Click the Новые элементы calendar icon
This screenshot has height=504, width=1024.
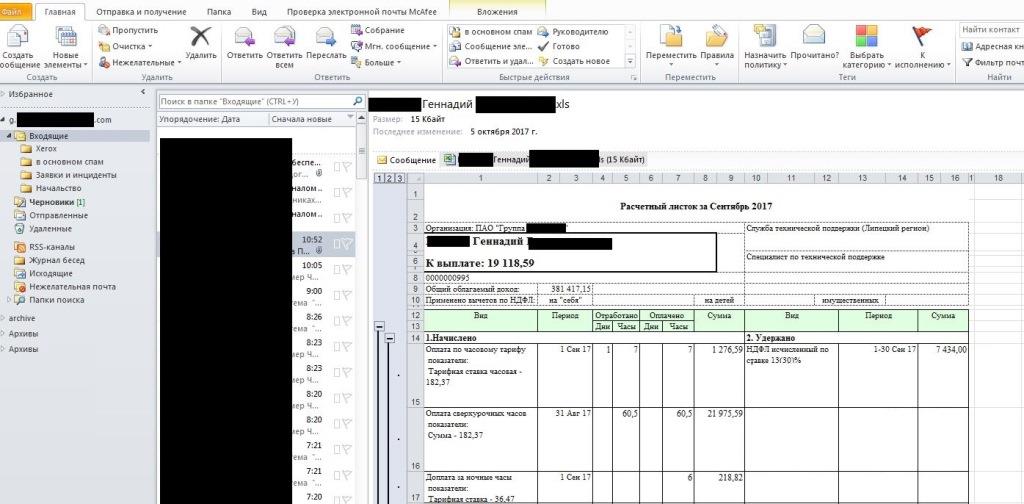(x=66, y=37)
